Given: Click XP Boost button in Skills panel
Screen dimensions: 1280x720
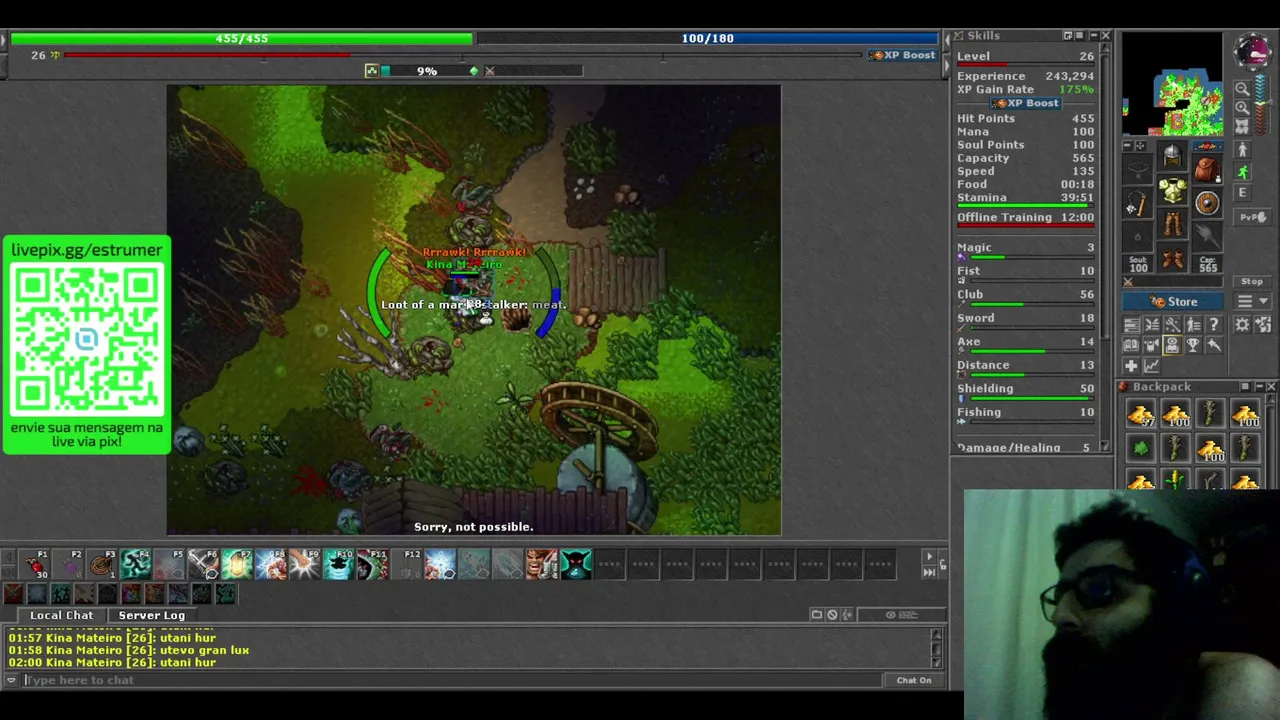Looking at the screenshot, I should pos(1025,103).
